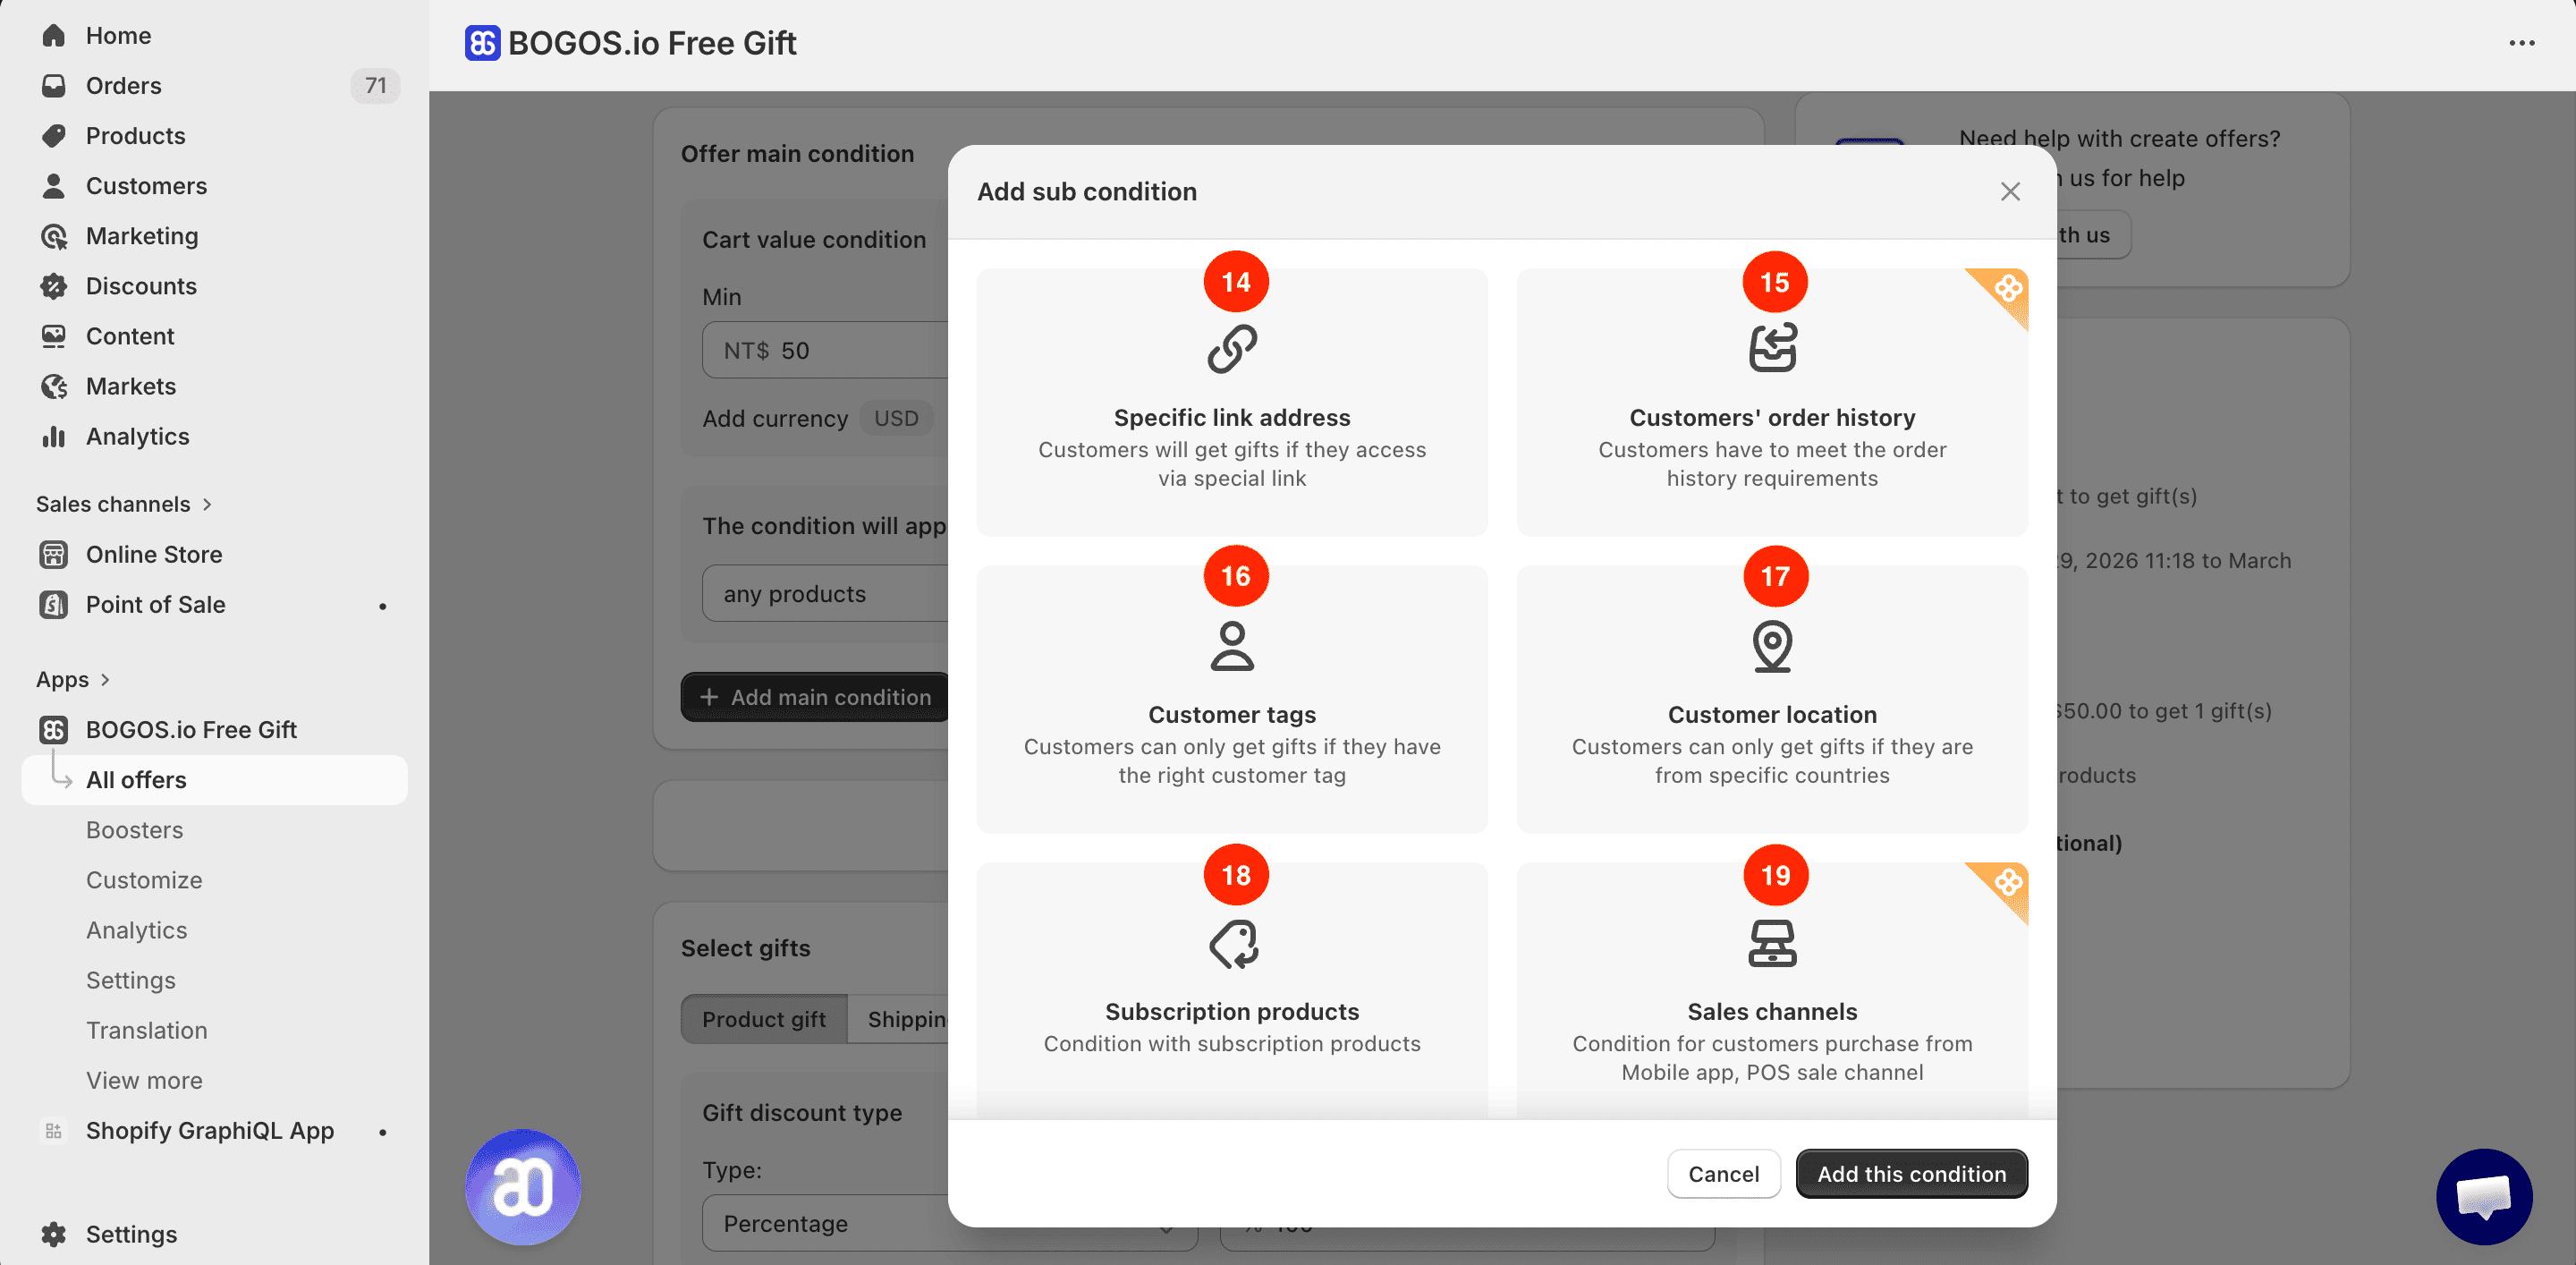The image size is (2576, 1265).
Task: Click the Add main condition button
Action: 816,697
